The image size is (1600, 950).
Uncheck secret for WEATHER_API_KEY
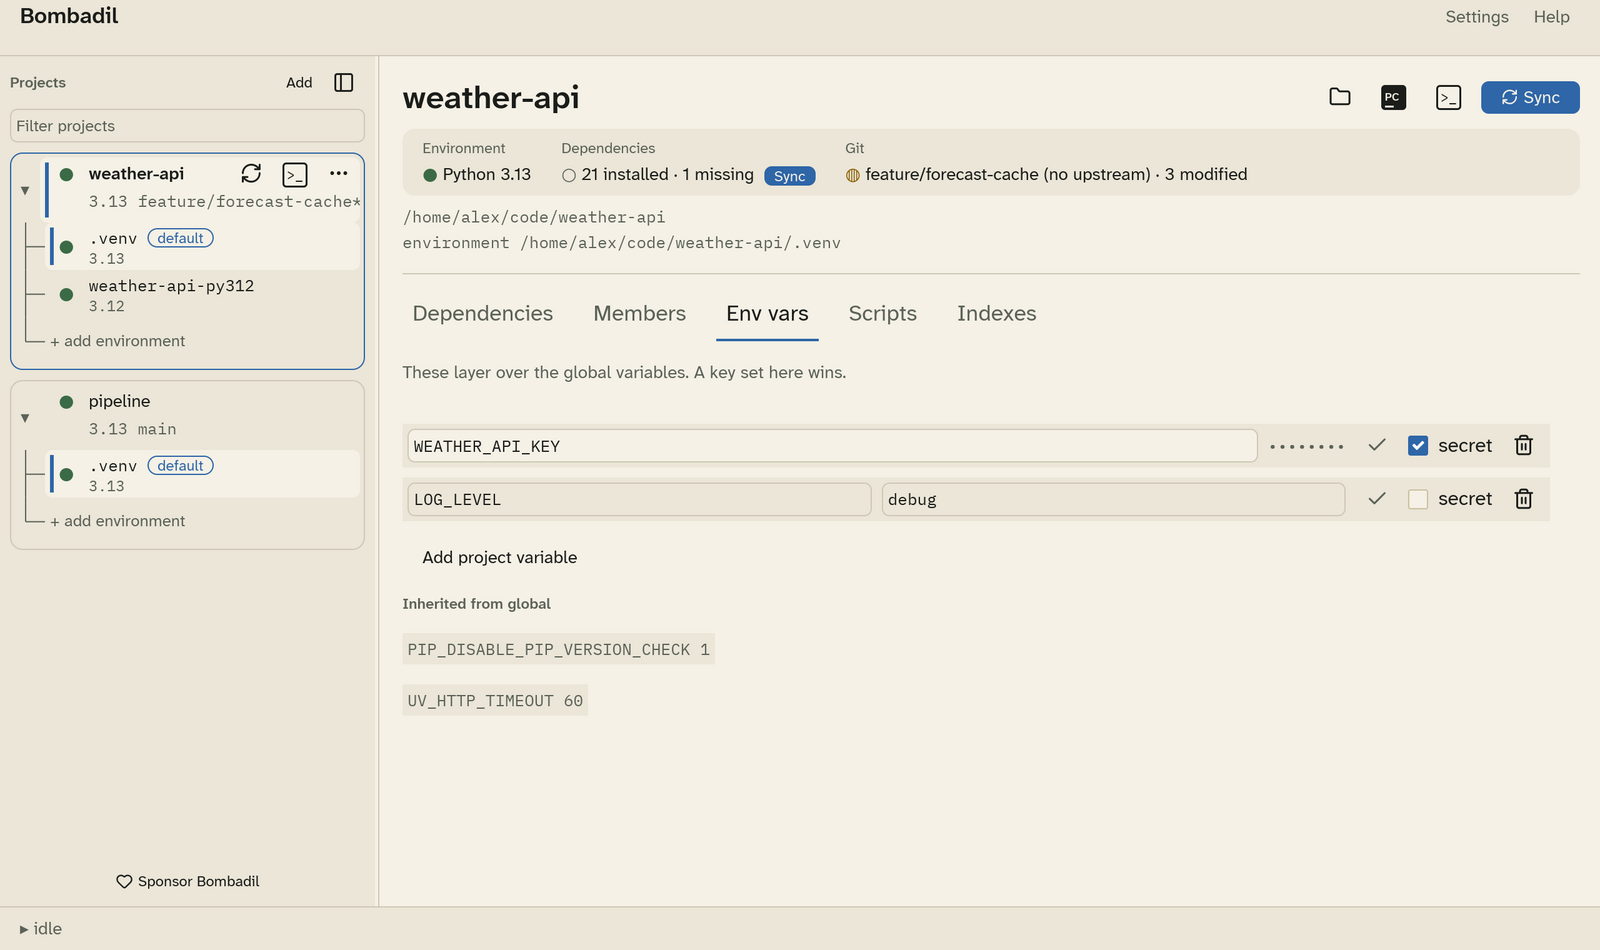coord(1418,446)
